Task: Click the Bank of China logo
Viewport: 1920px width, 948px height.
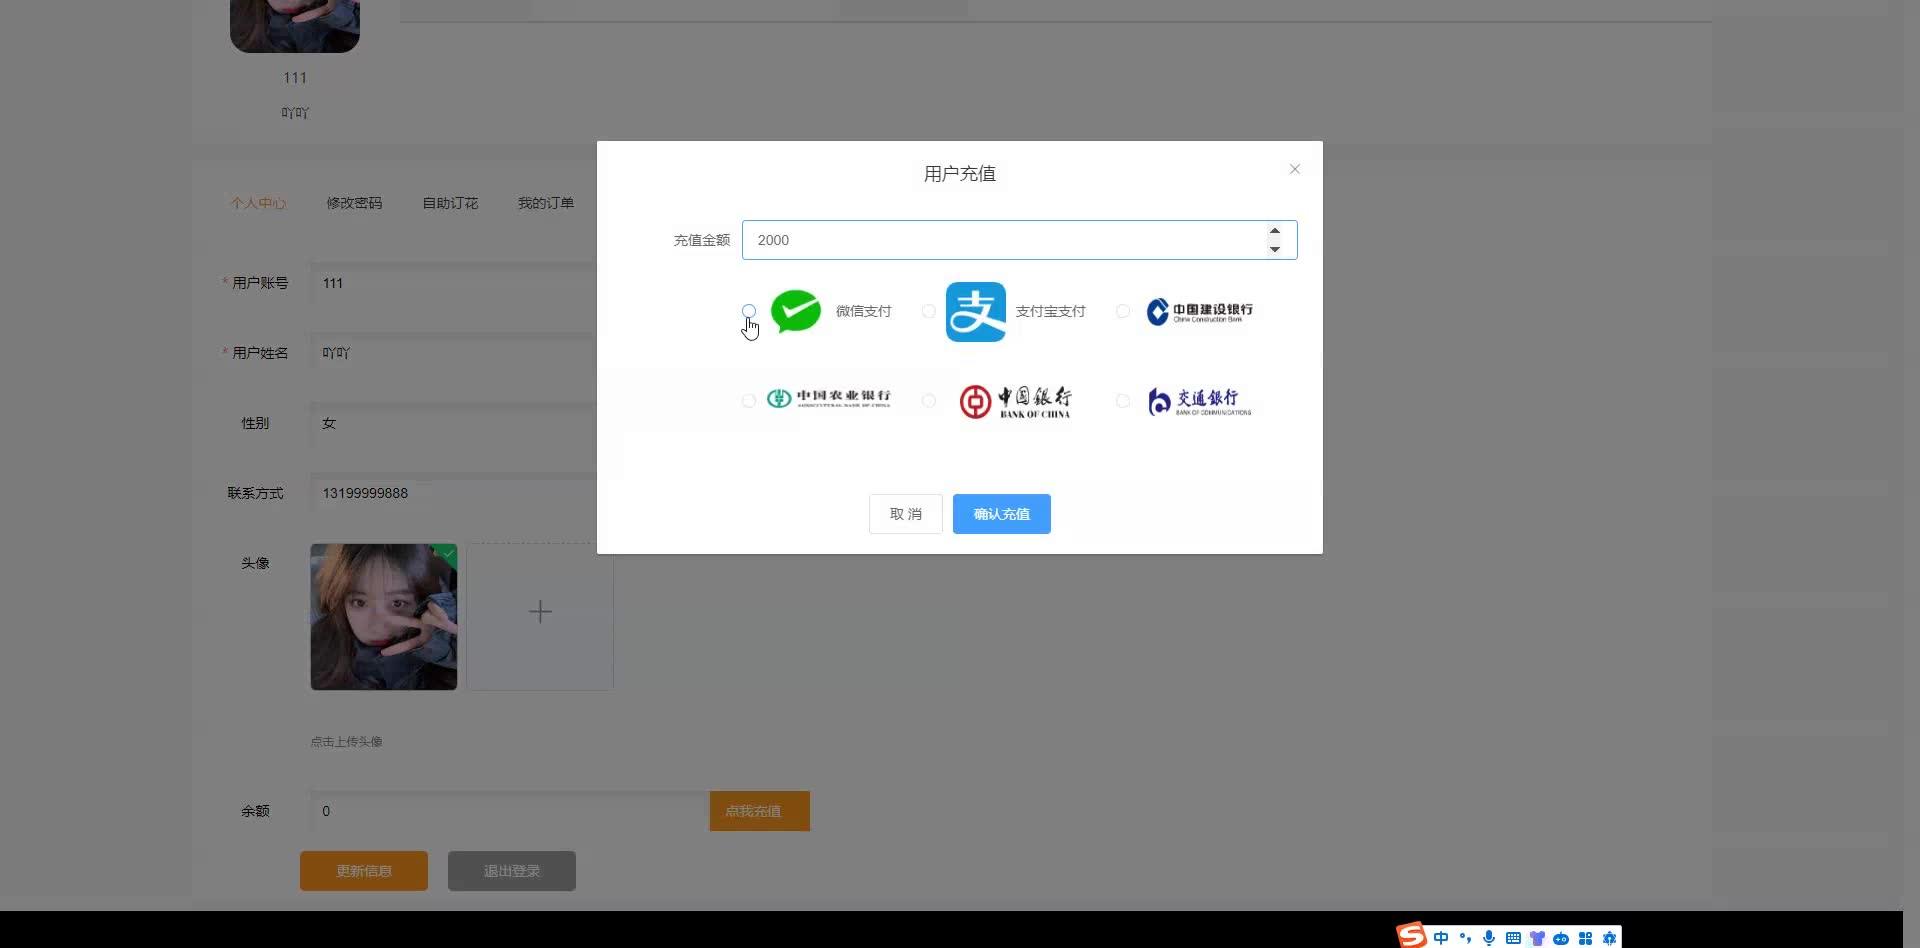Action: [x=1015, y=401]
